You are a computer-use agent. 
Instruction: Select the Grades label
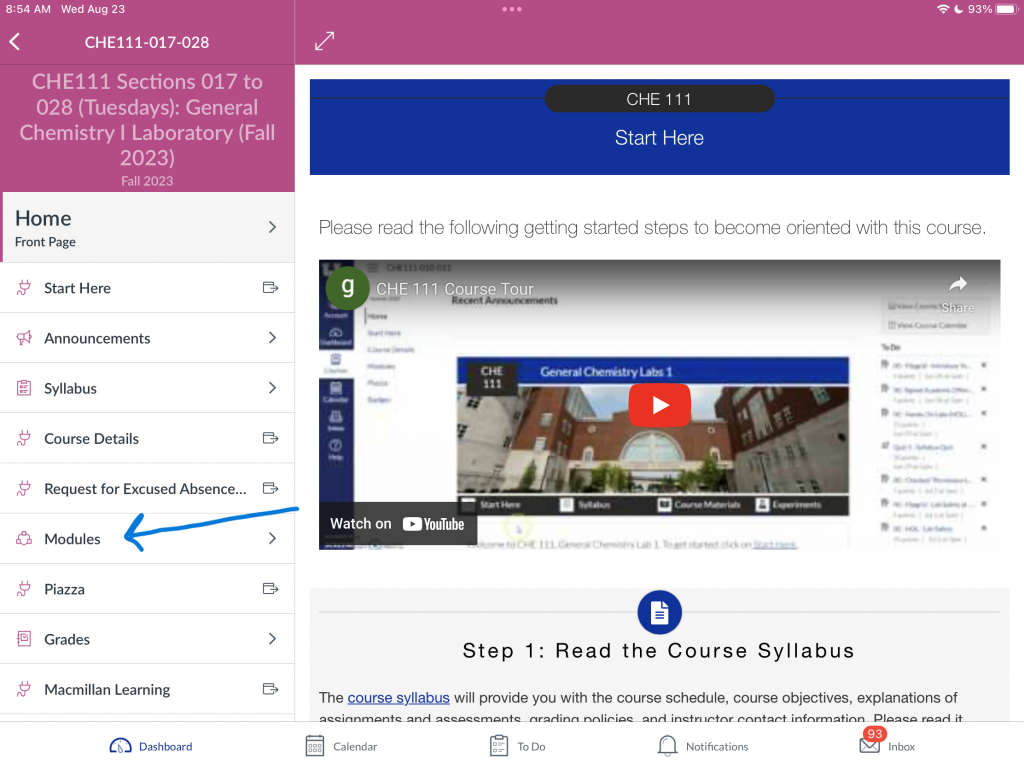[67, 639]
